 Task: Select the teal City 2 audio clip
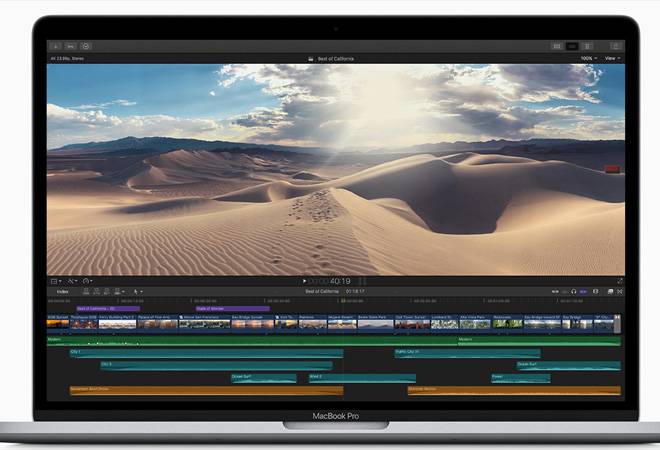pyautogui.click(x=217, y=366)
